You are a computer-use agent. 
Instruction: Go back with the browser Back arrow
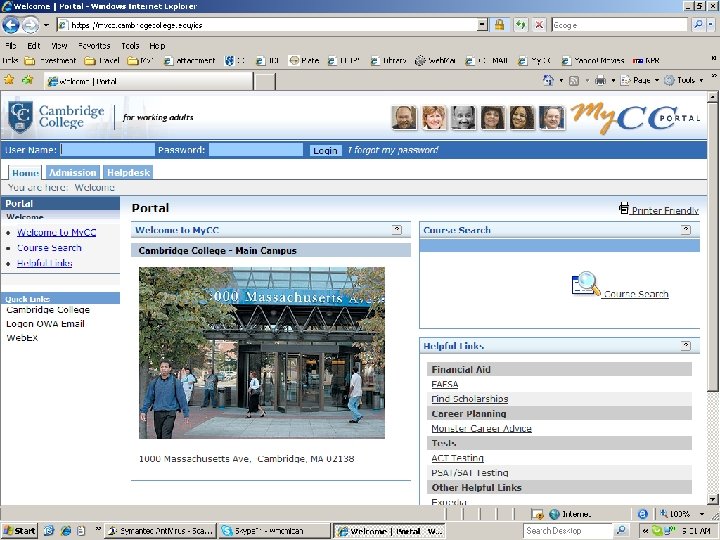point(11,25)
